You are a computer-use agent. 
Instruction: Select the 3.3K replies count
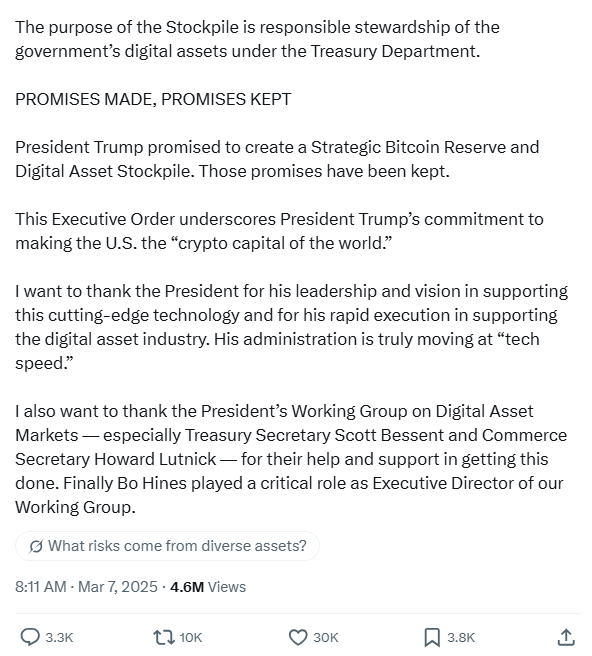(x=59, y=638)
